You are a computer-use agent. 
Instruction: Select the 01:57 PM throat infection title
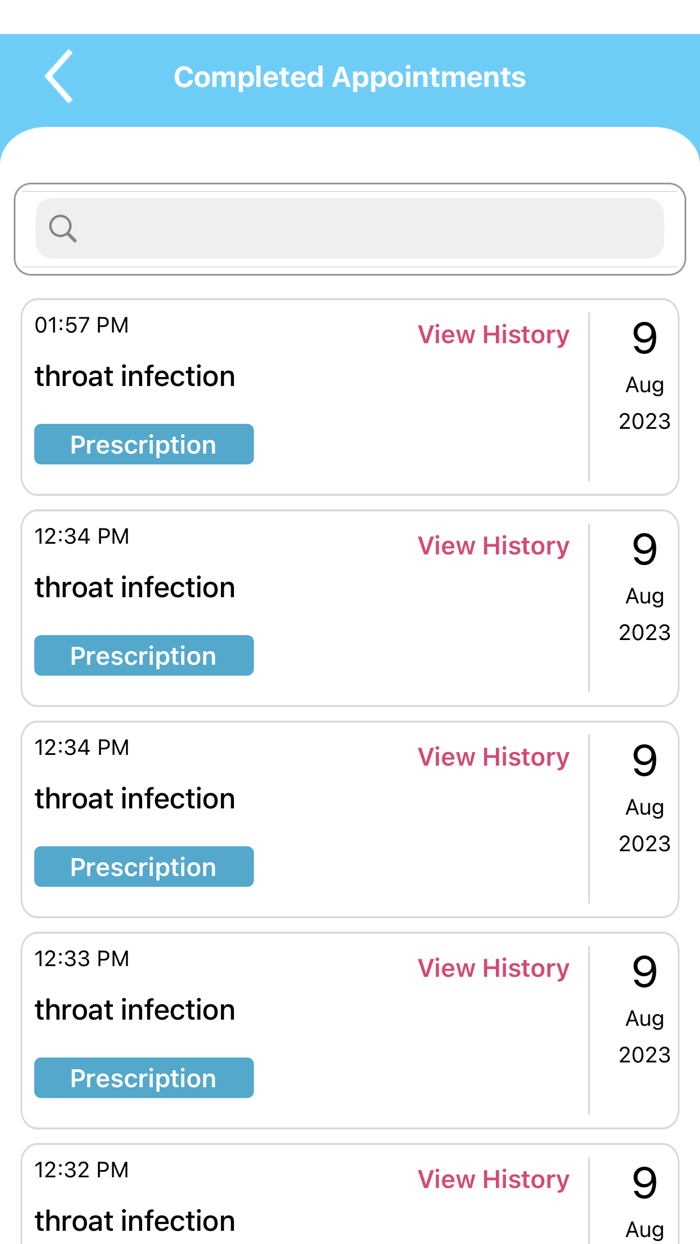click(x=135, y=377)
